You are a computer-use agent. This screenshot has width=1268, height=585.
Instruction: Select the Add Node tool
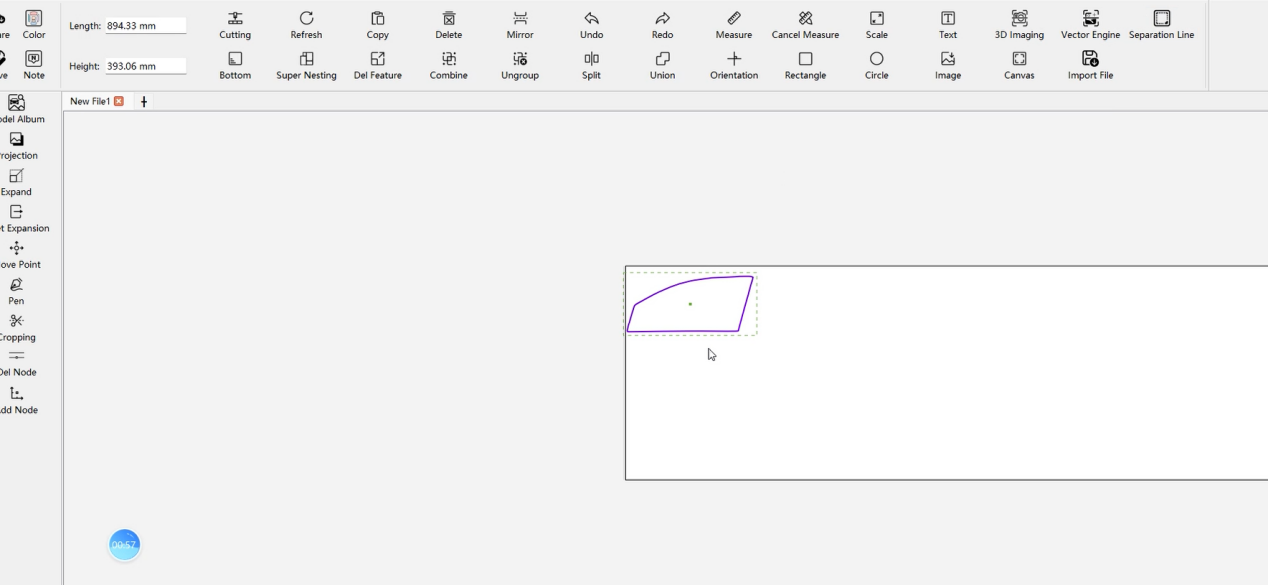click(x=15, y=397)
